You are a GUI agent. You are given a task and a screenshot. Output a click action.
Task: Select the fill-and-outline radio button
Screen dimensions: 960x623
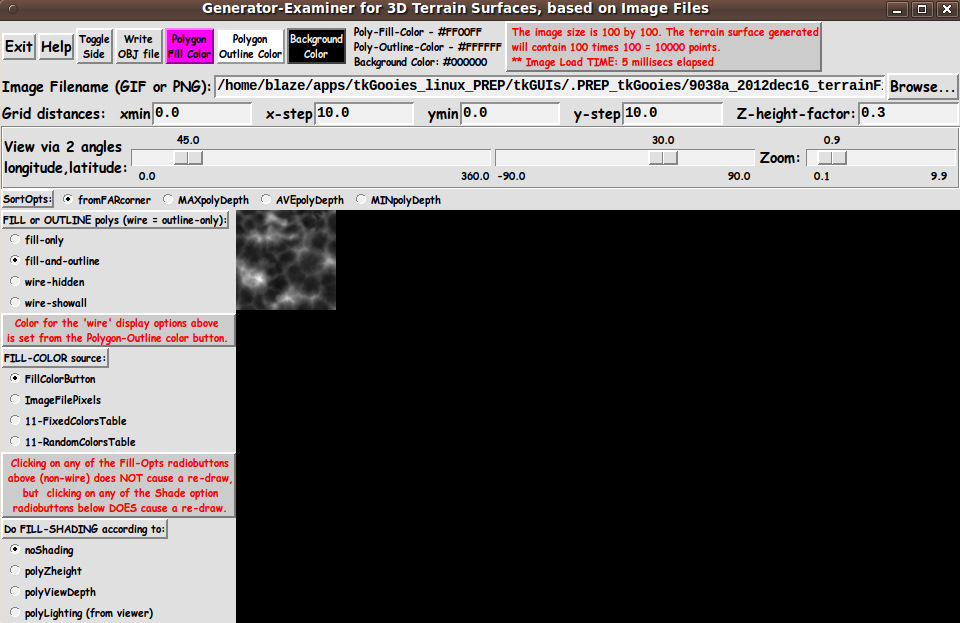[54, 261]
